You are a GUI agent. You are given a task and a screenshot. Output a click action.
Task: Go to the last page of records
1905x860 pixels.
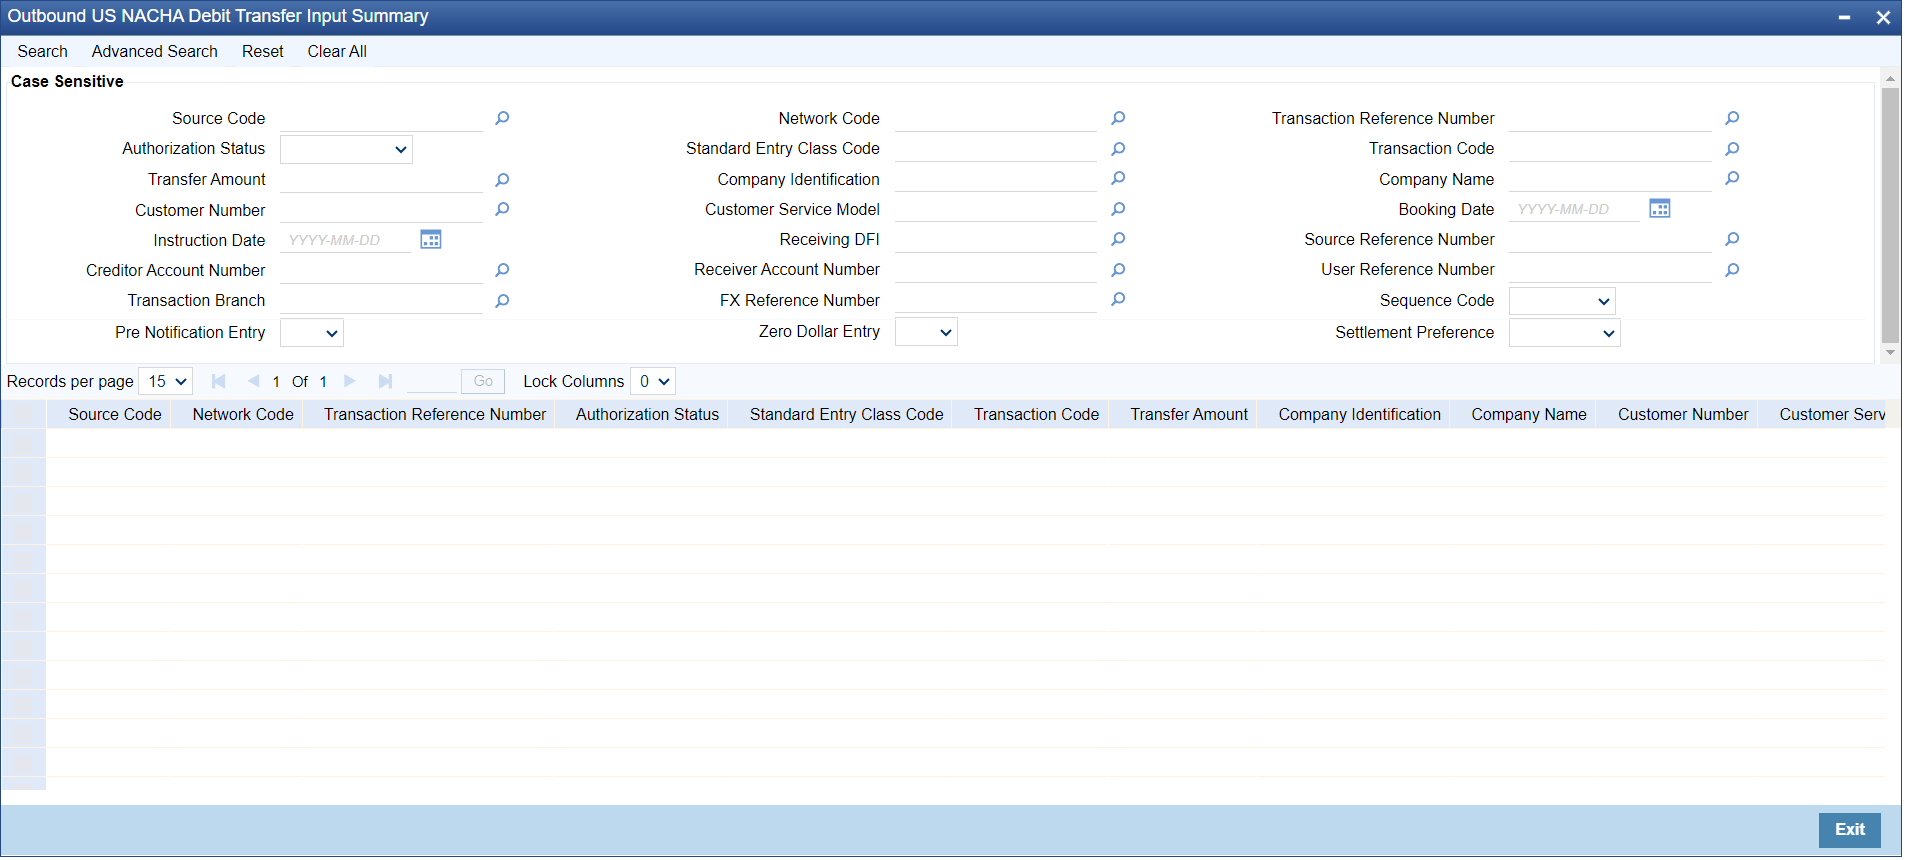[x=385, y=382]
